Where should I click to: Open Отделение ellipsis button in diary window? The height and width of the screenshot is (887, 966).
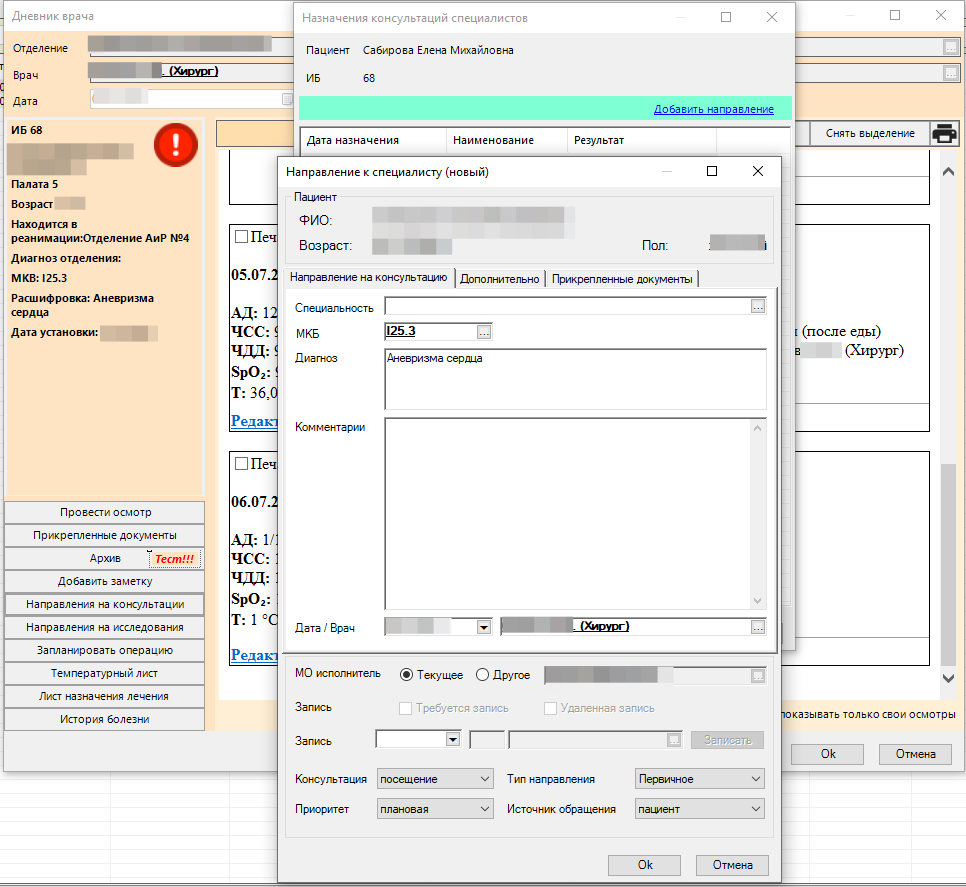pos(951,47)
